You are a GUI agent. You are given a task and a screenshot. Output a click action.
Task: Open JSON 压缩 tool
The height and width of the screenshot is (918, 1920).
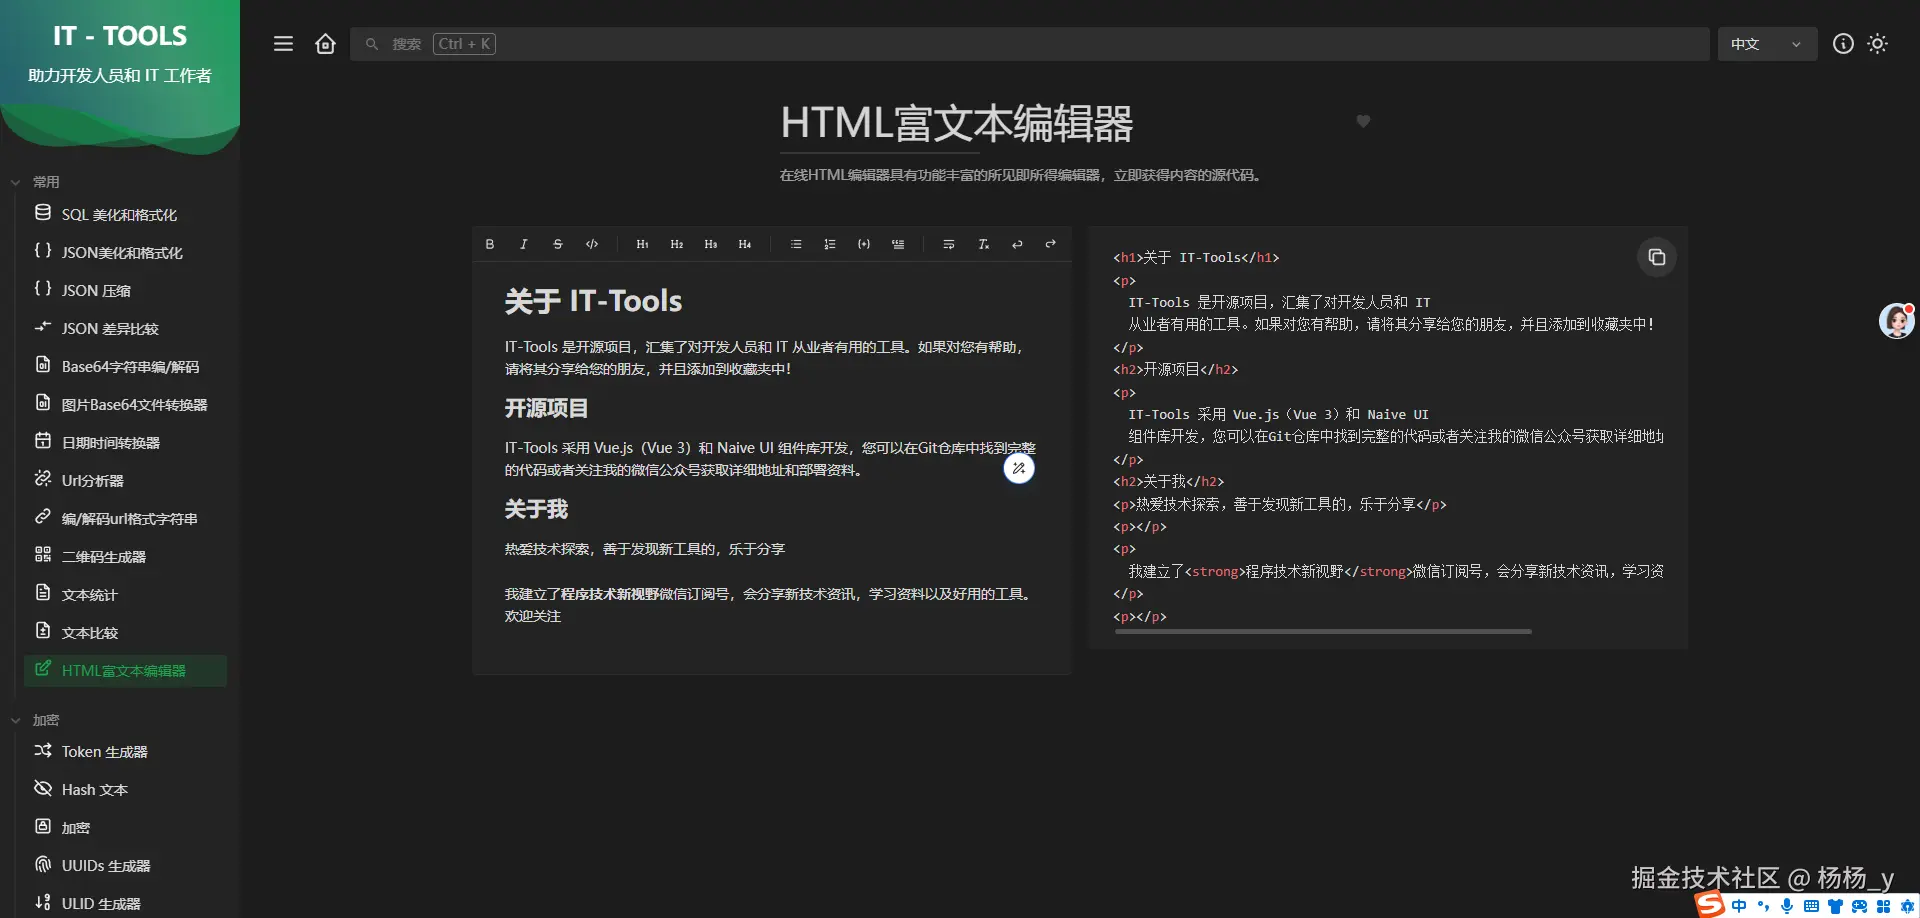pos(125,290)
